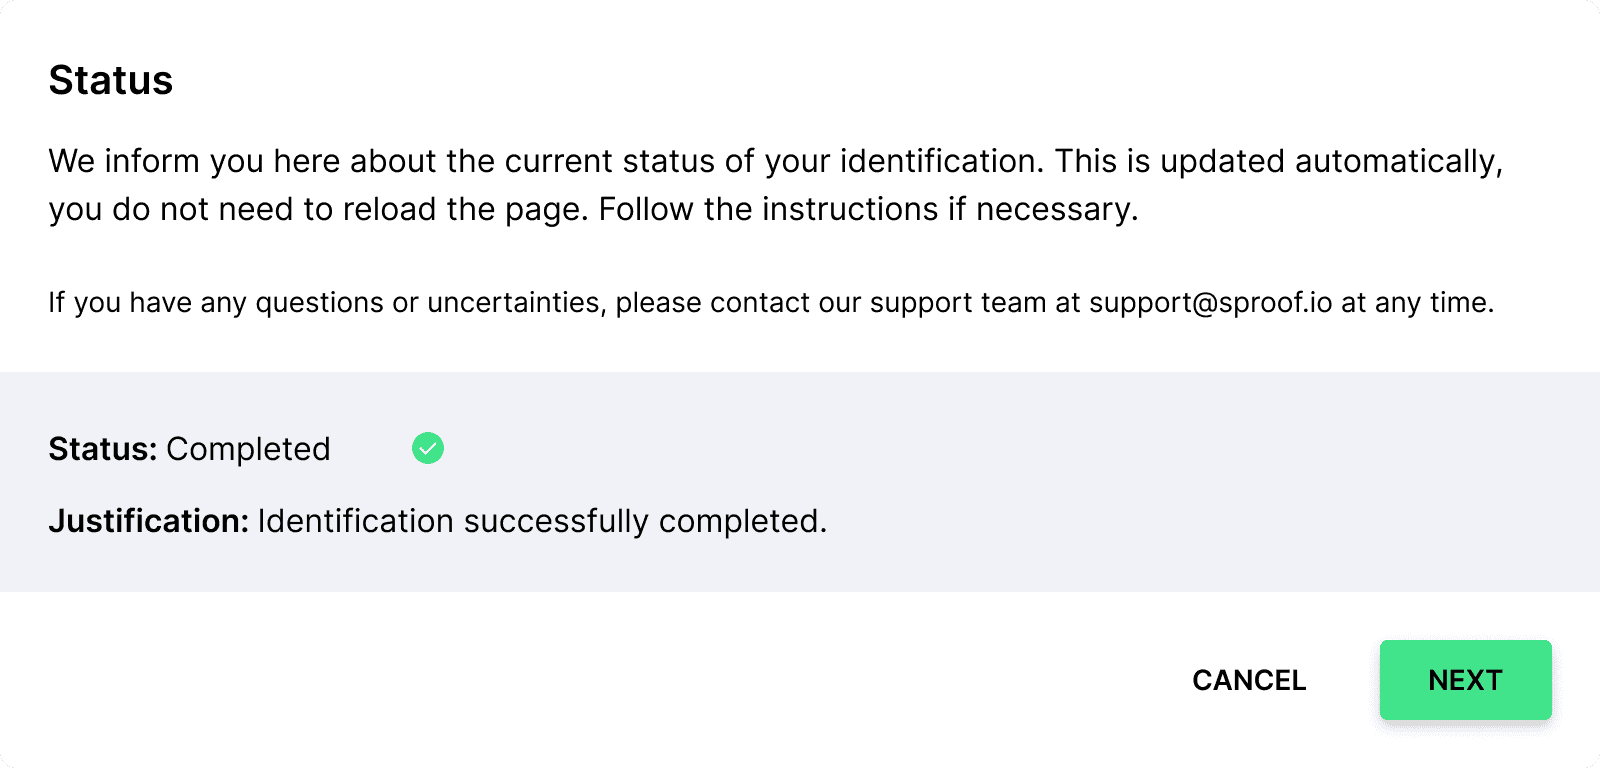Click the CANCEL button
This screenshot has width=1600, height=768.
point(1249,680)
